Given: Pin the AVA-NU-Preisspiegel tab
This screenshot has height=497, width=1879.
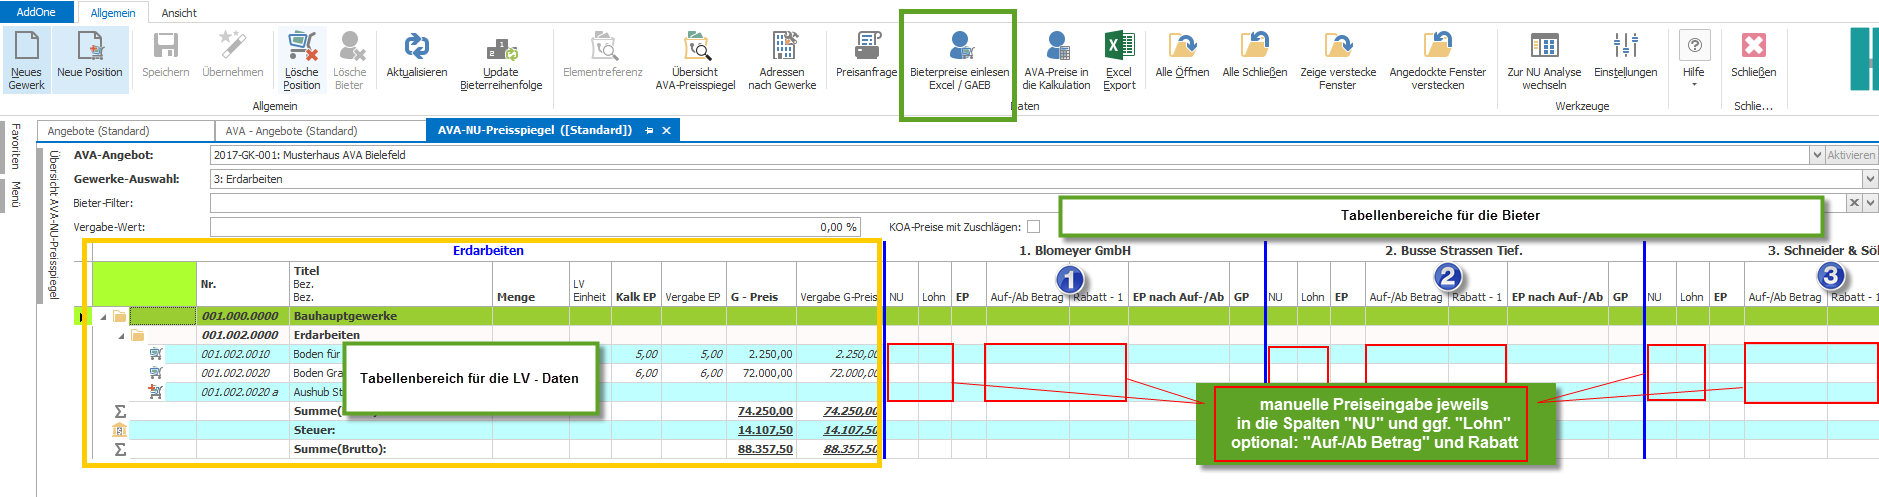Looking at the screenshot, I should tap(649, 131).
